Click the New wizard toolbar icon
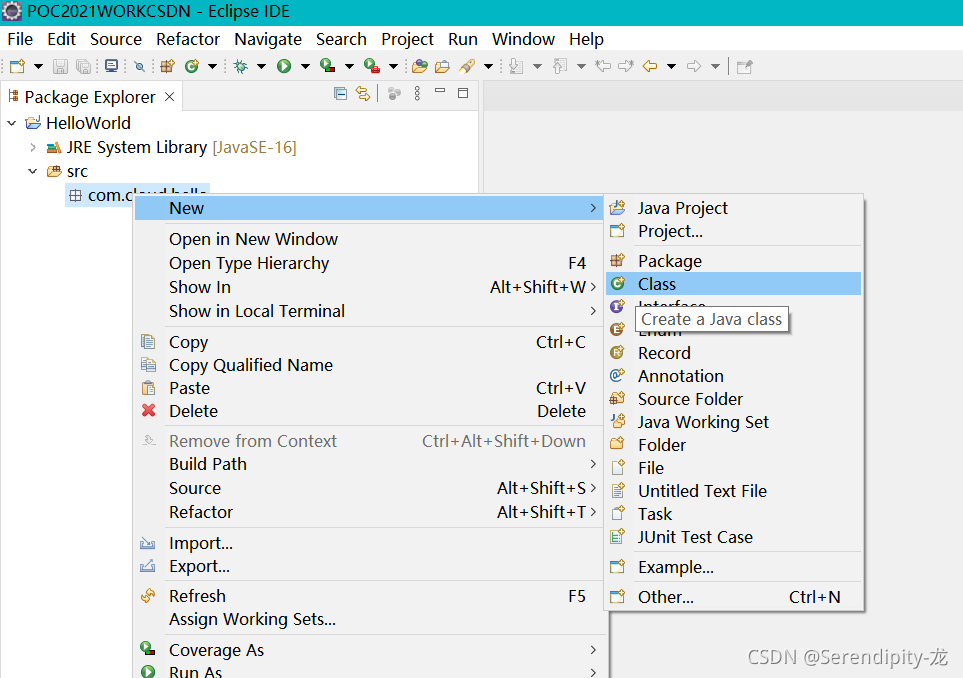Screen dimensions: 963x678 pyautogui.click(x=17, y=66)
